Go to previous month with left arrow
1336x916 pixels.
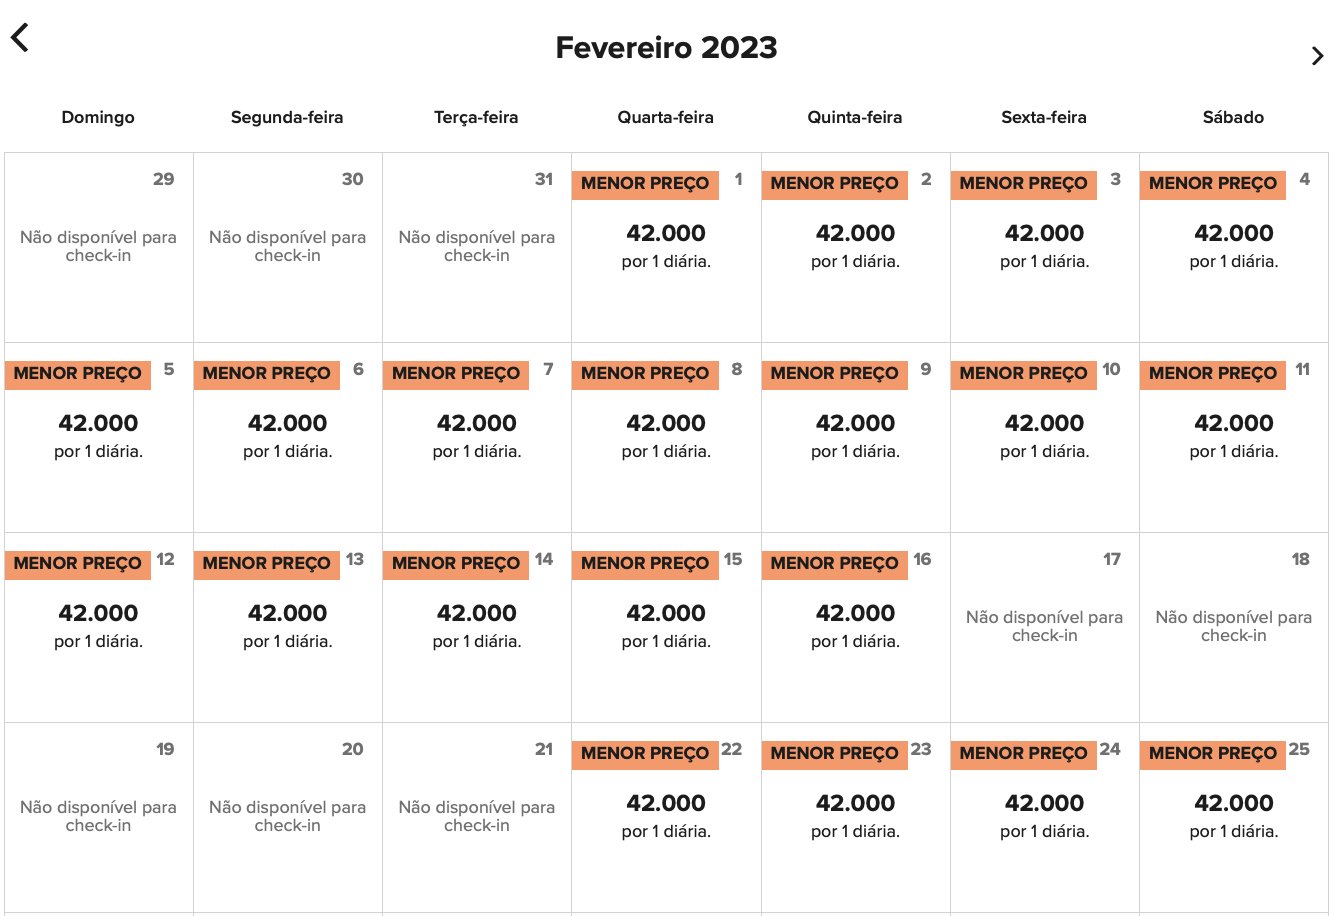click(20, 38)
